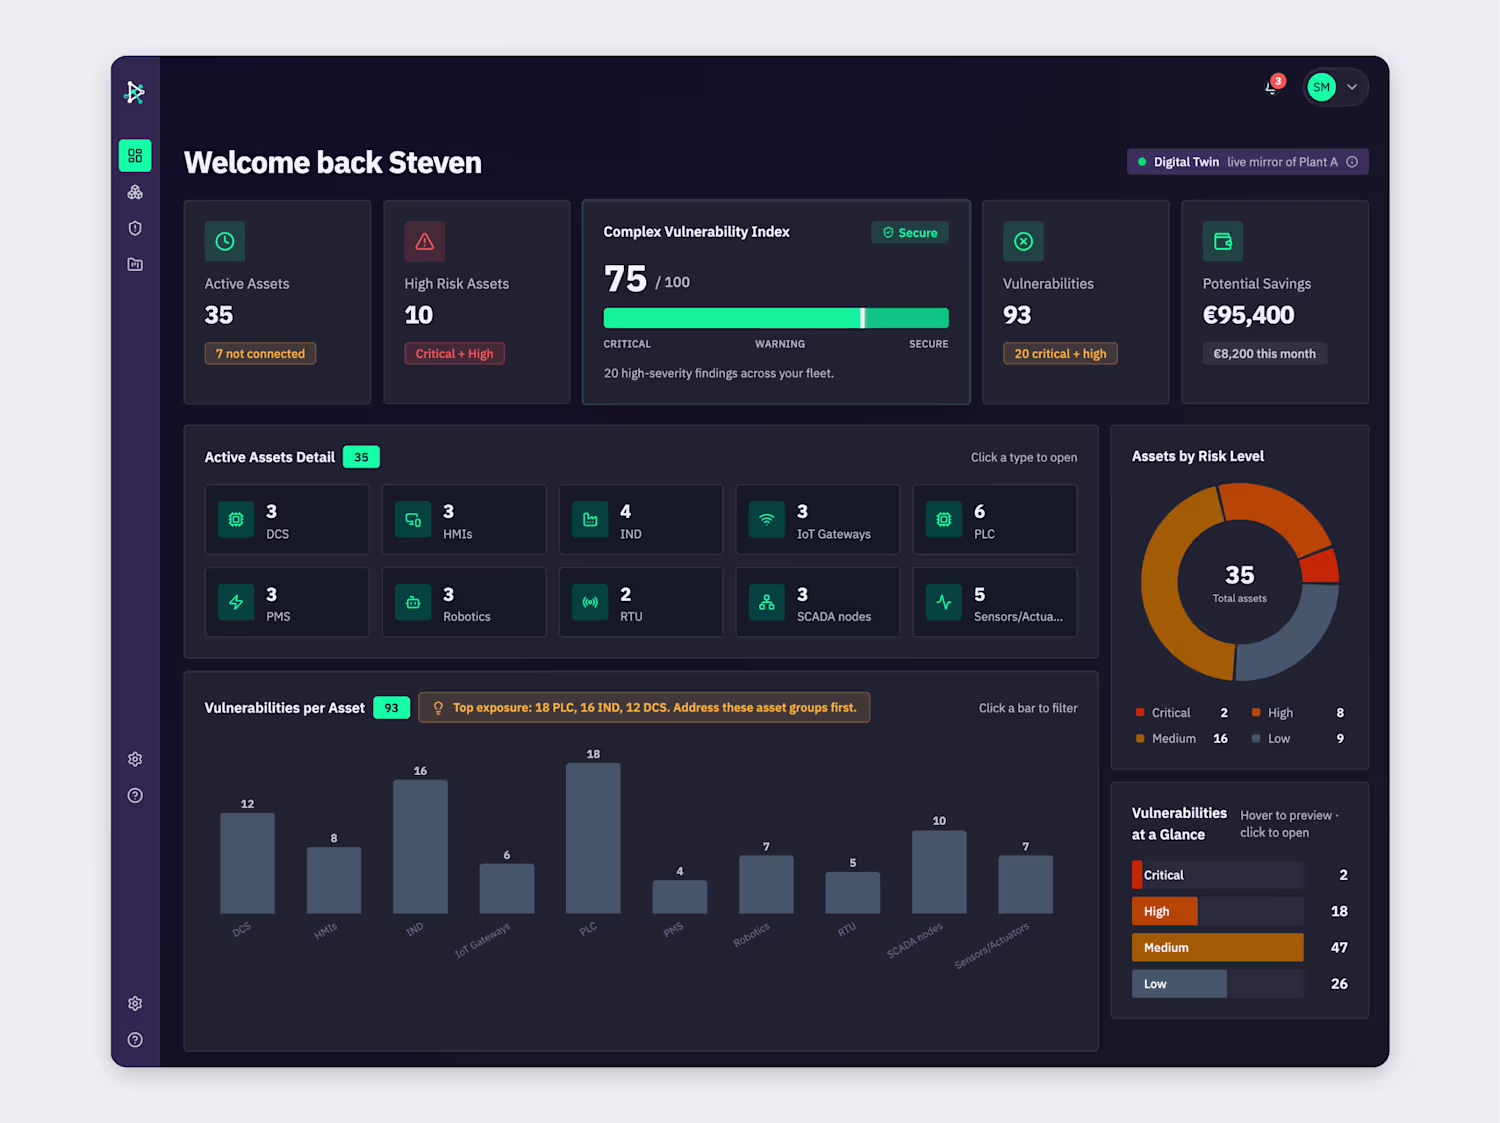Open the bottom help question icon
The width and height of the screenshot is (1500, 1123).
(135, 1039)
